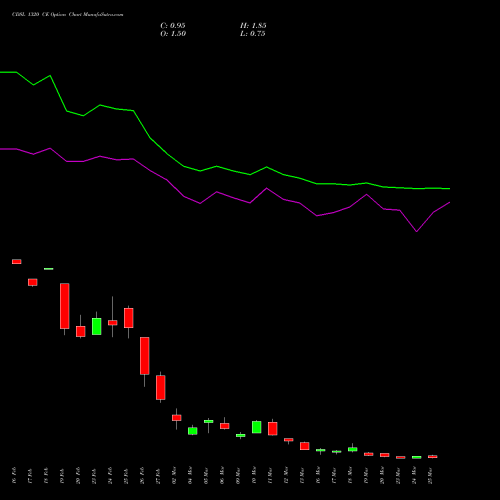Click the close value 'C: 0.95'
This screenshot has height=500, width=500.
click(x=173, y=26)
